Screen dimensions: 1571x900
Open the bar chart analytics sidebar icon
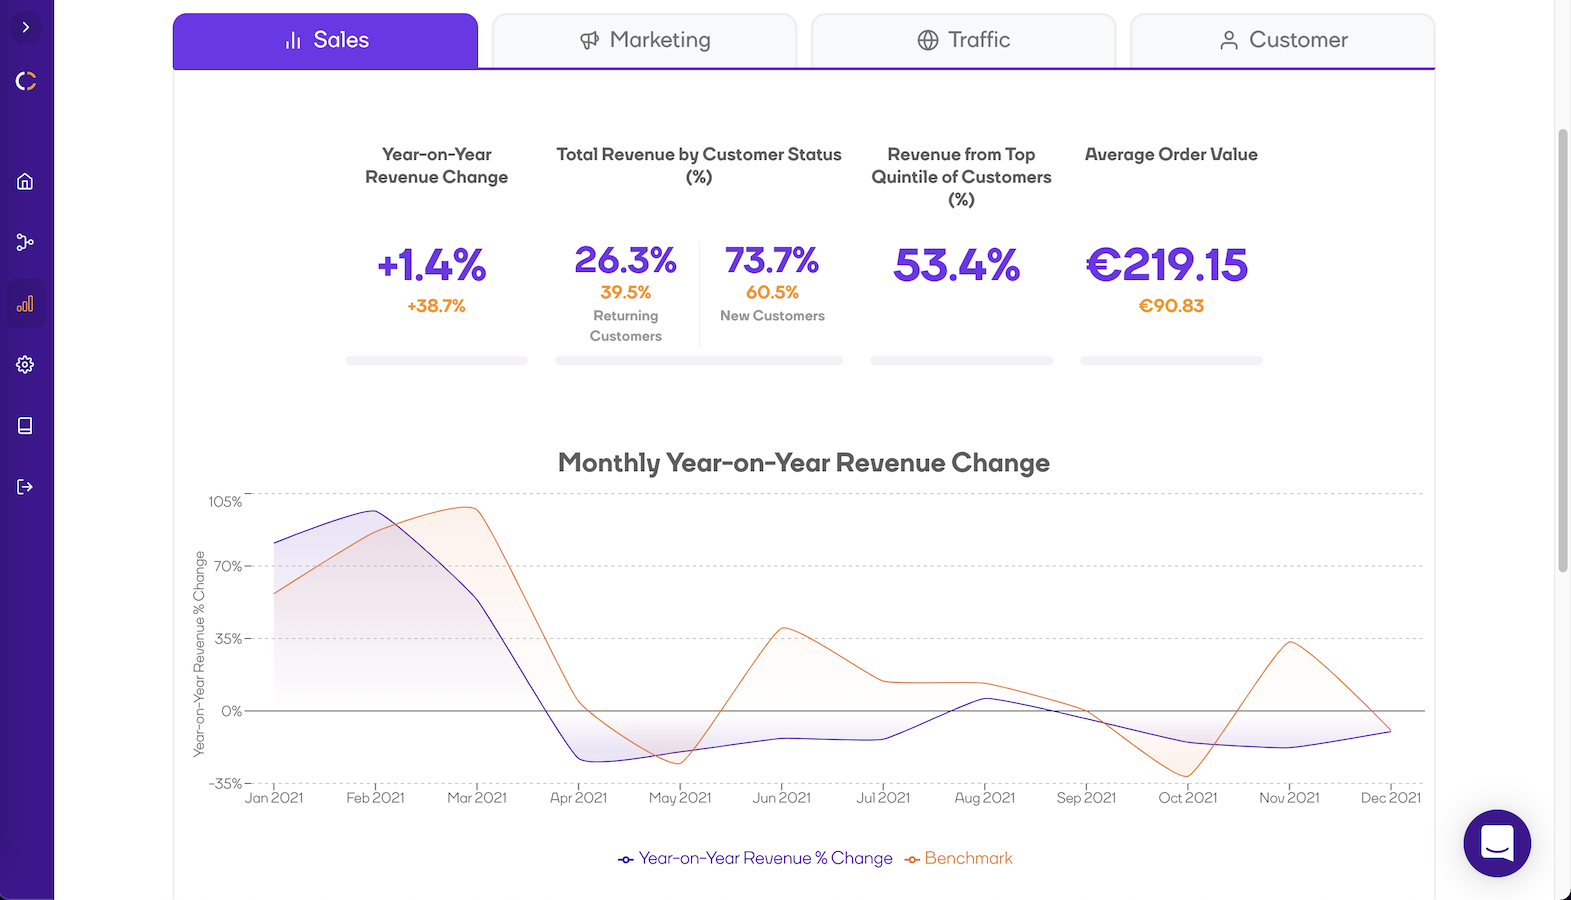tap(25, 304)
